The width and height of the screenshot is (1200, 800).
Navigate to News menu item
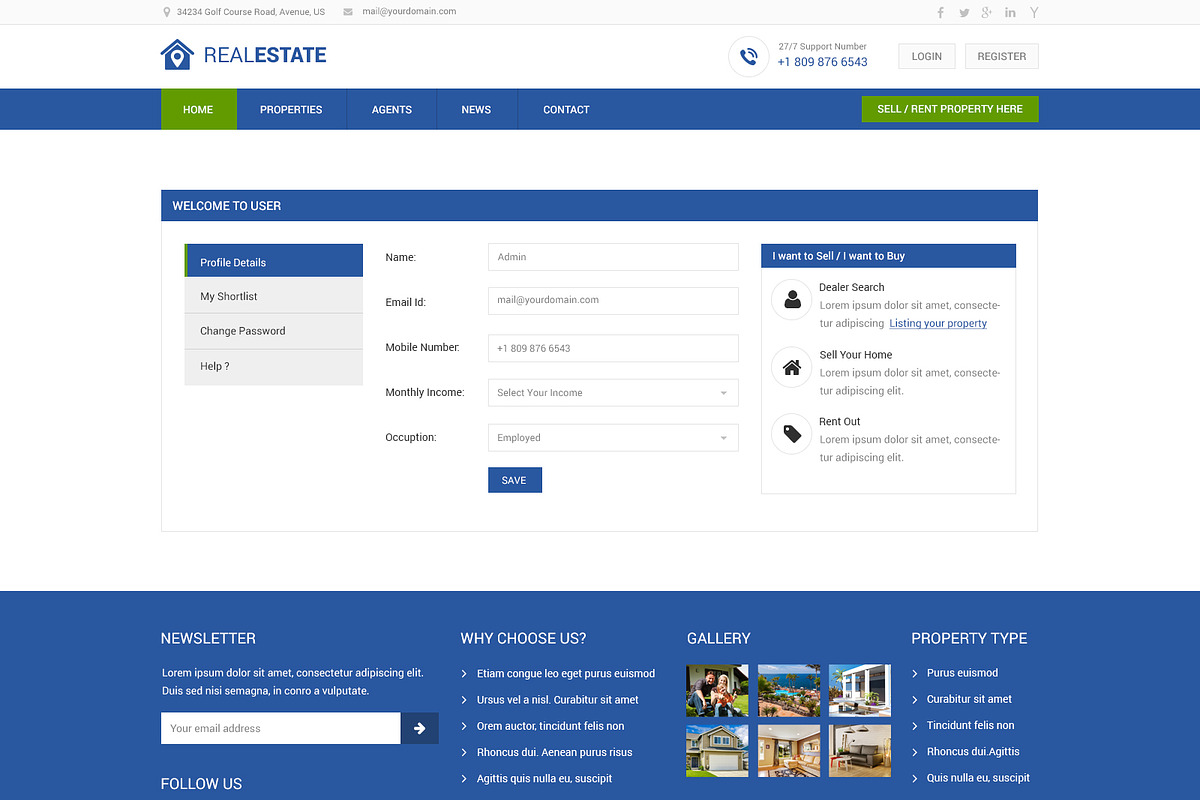476,109
